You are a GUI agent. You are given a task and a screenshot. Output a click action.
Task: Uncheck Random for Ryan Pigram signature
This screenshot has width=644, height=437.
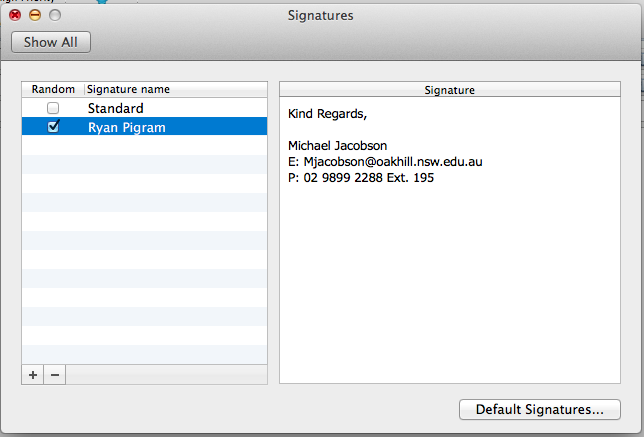tap(53, 126)
